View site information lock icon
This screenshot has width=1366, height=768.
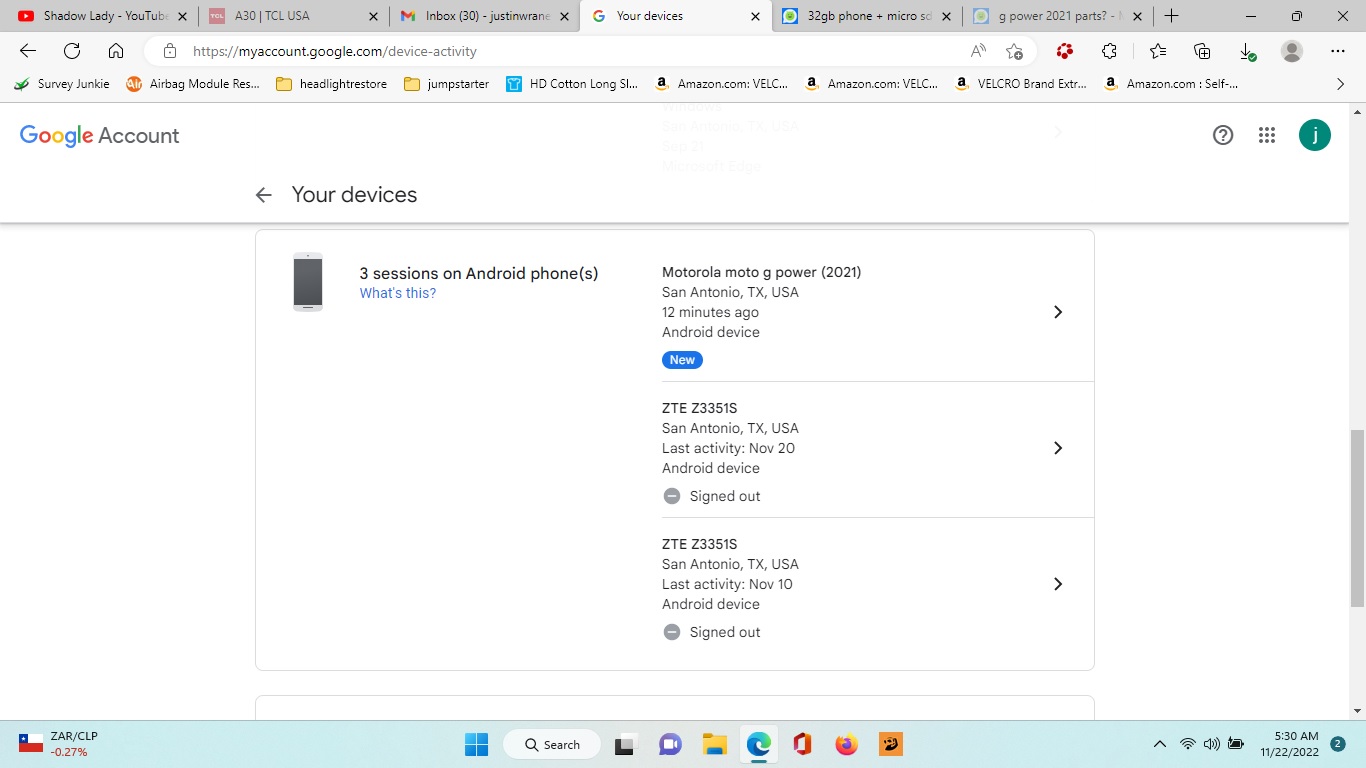click(x=169, y=51)
